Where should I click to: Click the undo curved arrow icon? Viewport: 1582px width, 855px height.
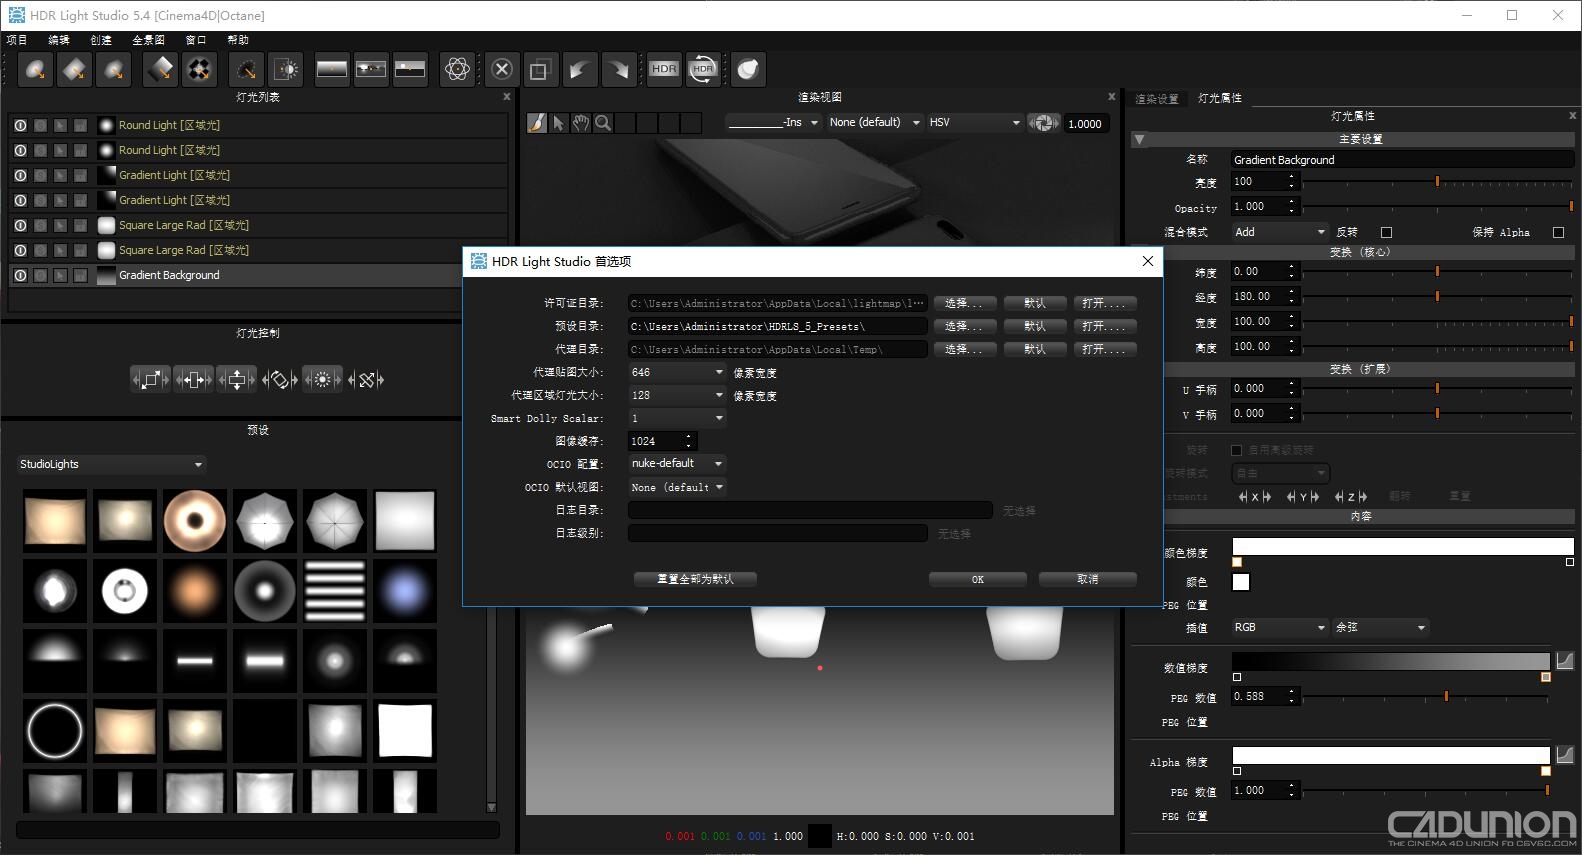(x=579, y=69)
